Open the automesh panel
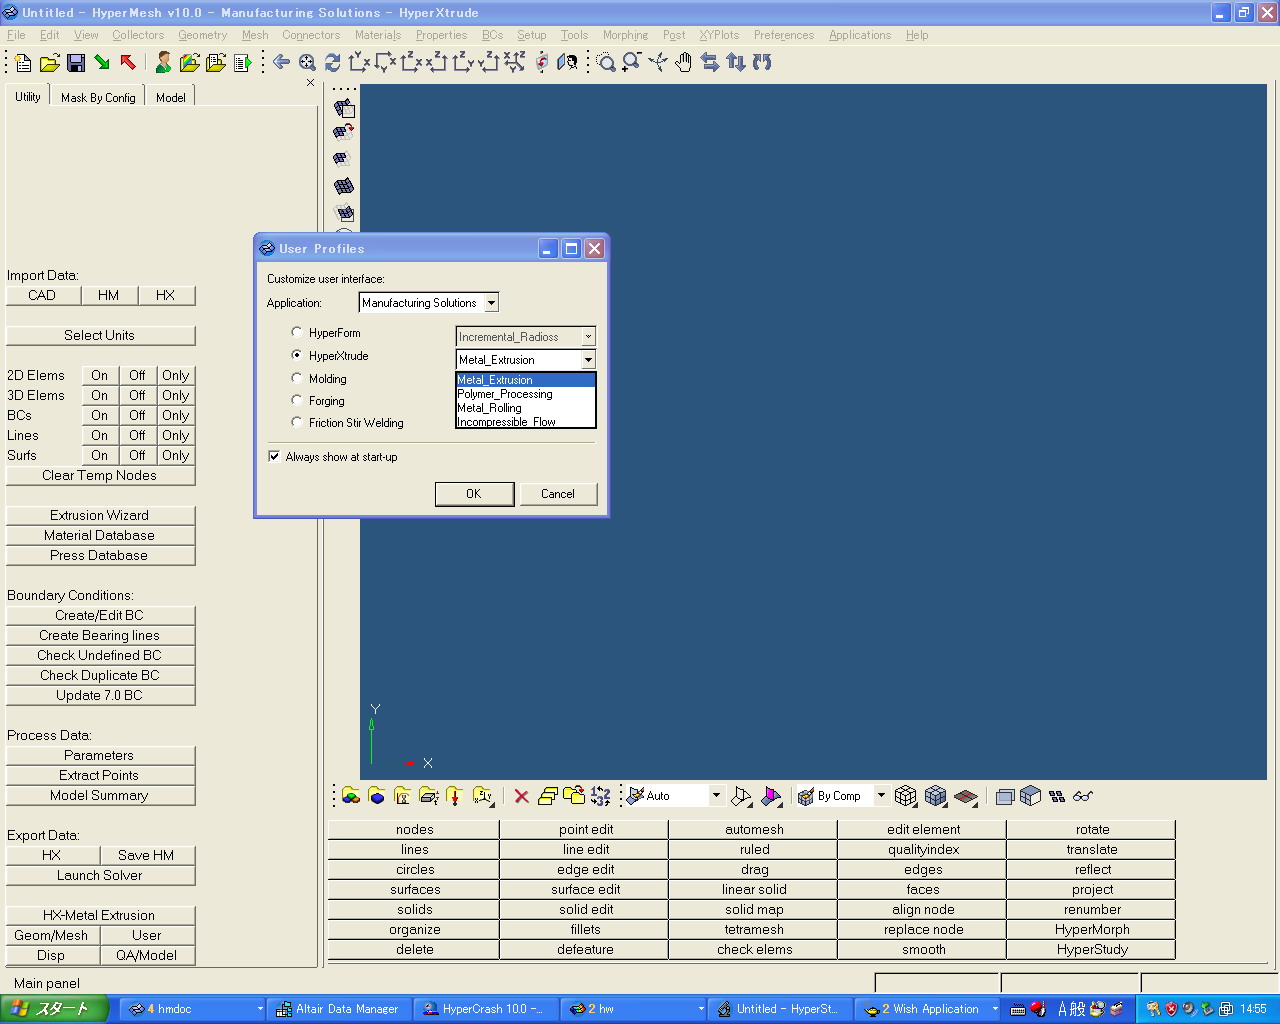 (x=754, y=829)
